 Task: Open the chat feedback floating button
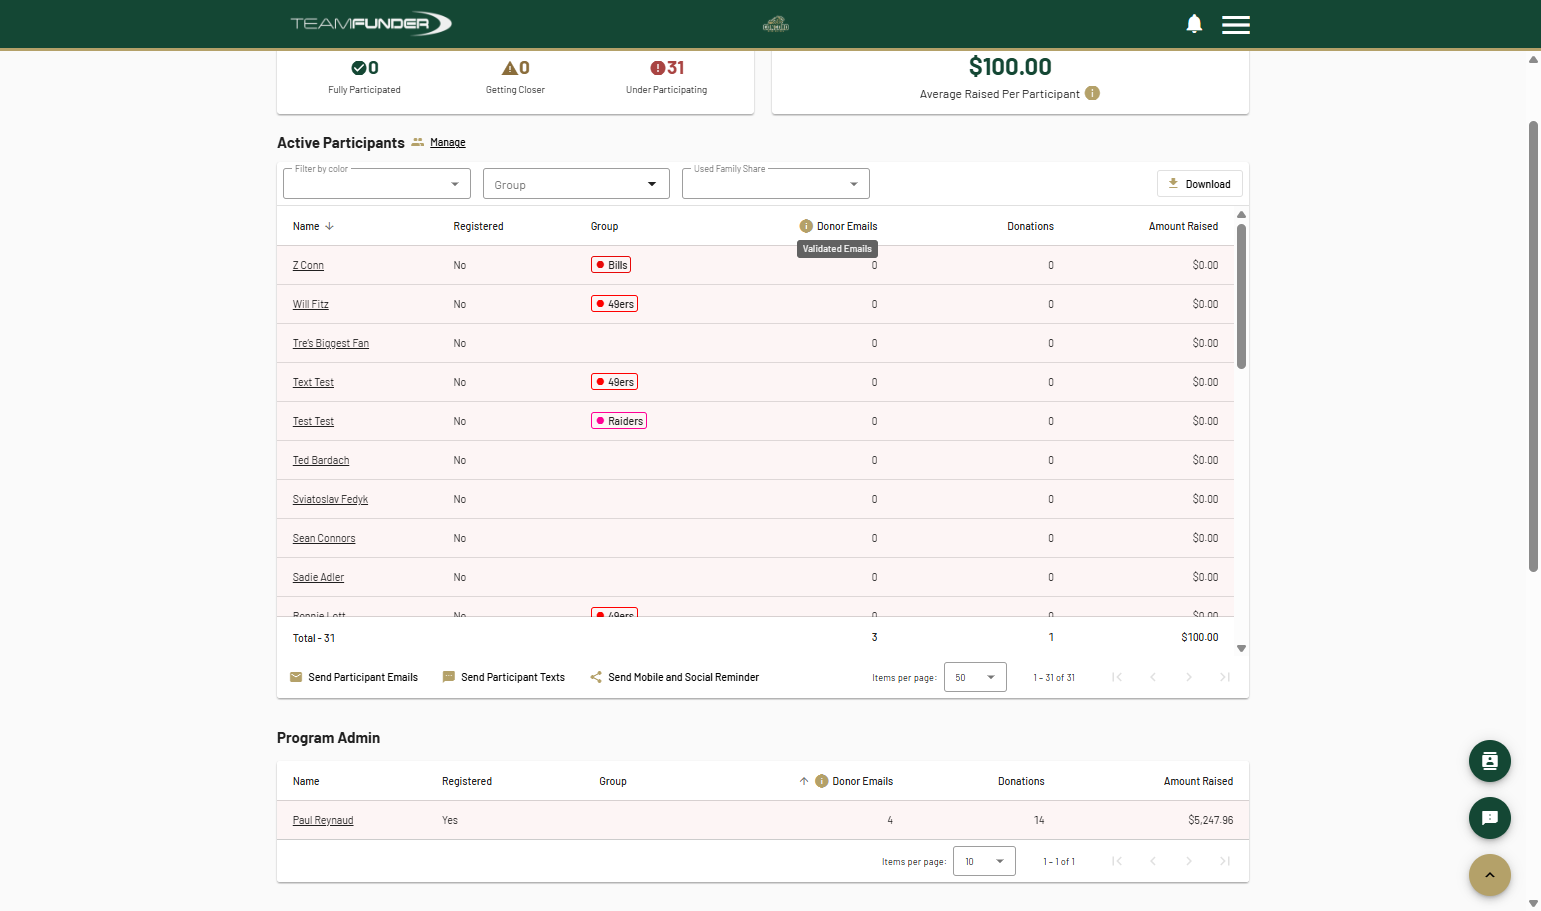coord(1490,818)
